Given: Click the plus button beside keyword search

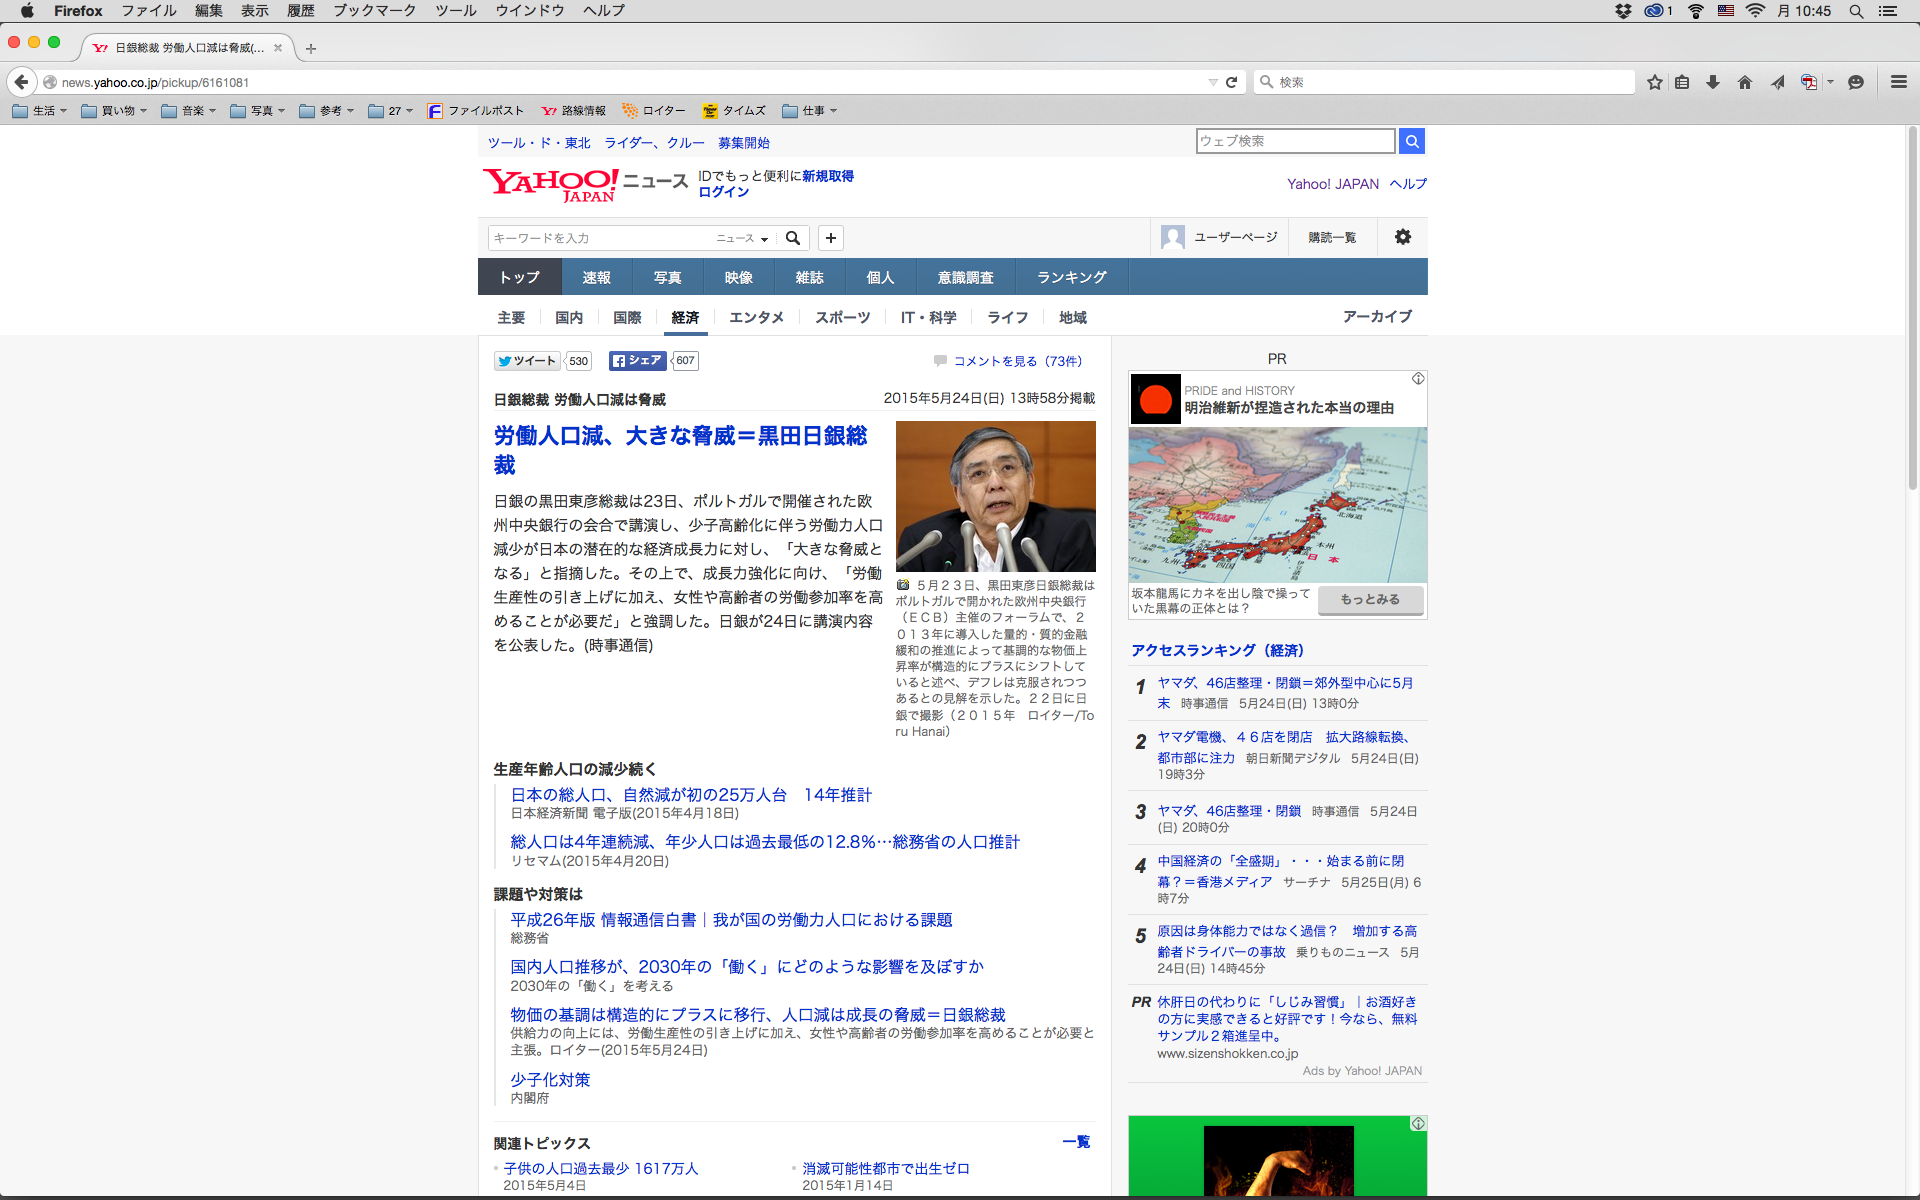Looking at the screenshot, I should (x=830, y=237).
